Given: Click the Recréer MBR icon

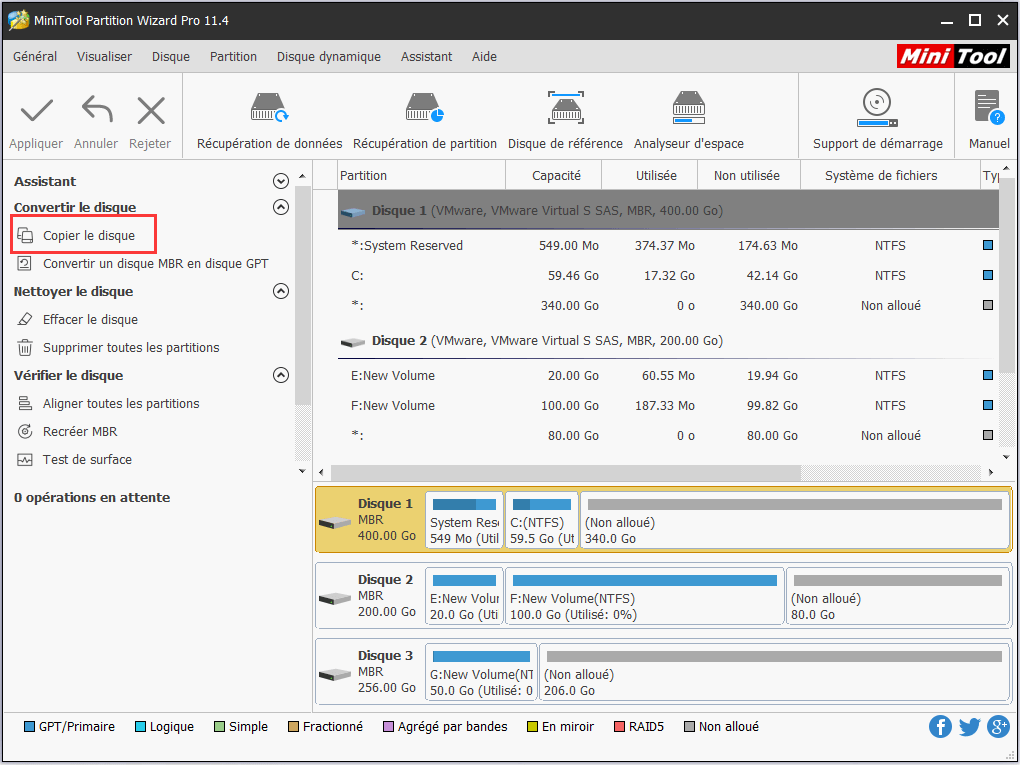Looking at the screenshot, I should 25,431.
